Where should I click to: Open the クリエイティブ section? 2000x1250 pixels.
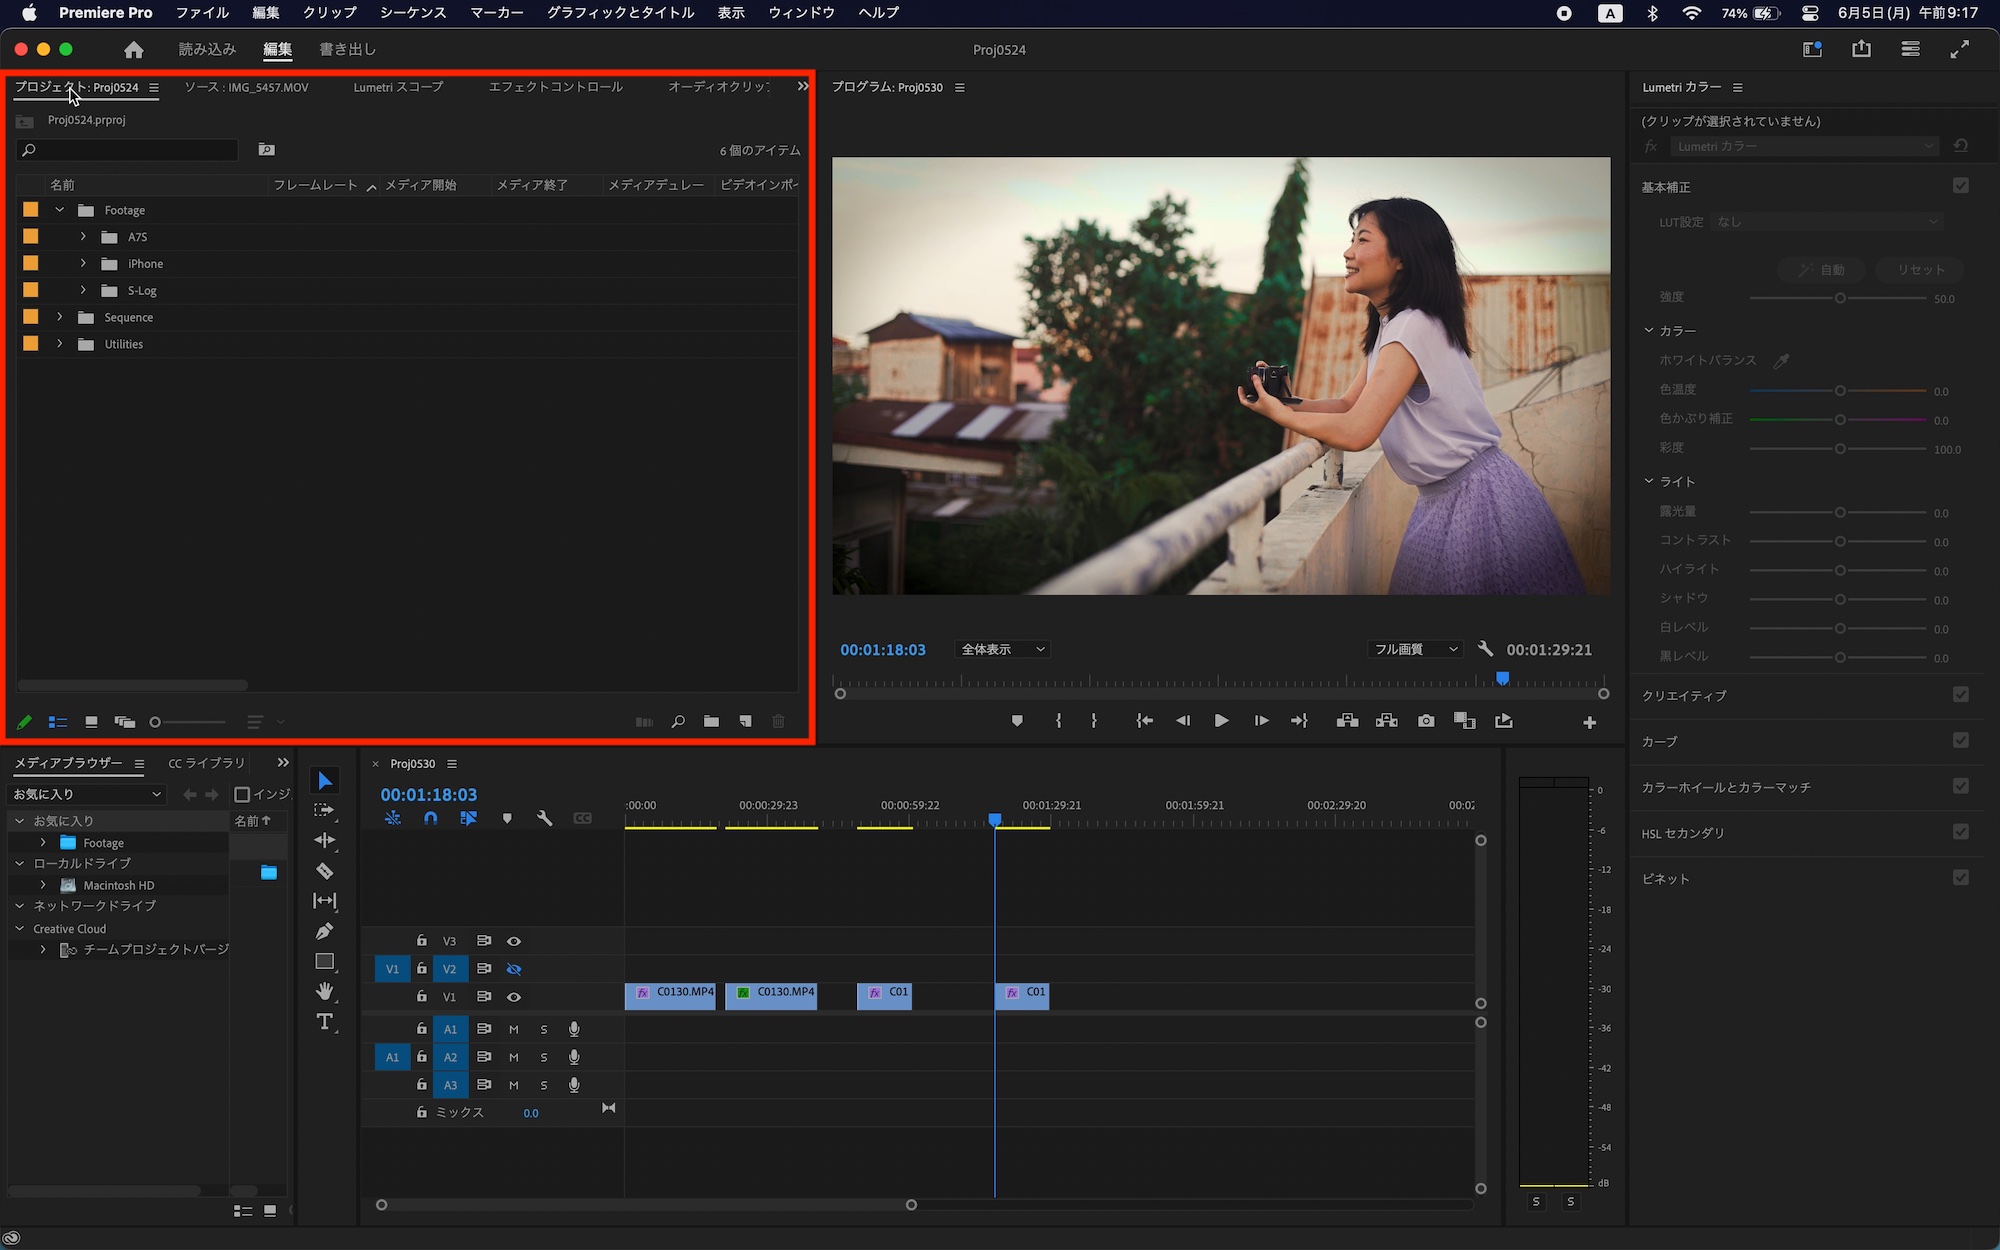[1684, 696]
